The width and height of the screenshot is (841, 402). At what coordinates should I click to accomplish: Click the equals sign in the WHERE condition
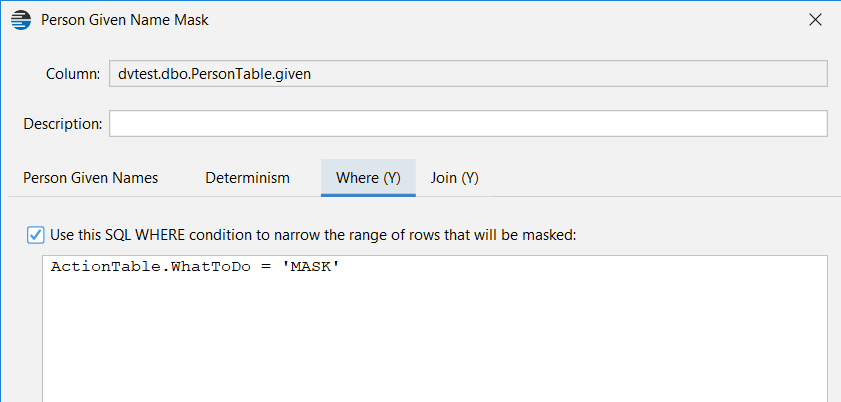click(266, 267)
